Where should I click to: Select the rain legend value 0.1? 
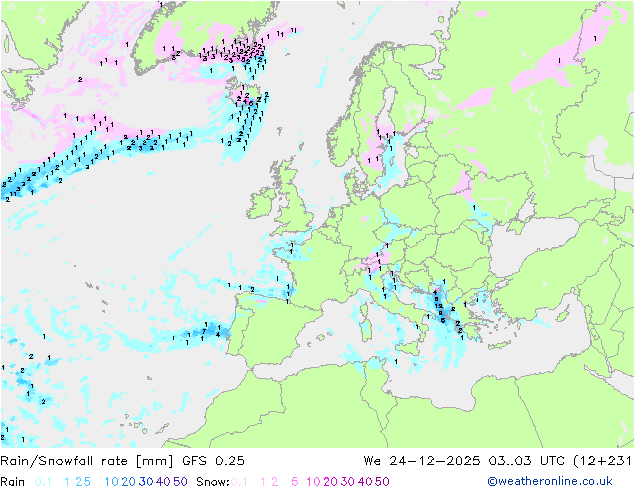43,482
